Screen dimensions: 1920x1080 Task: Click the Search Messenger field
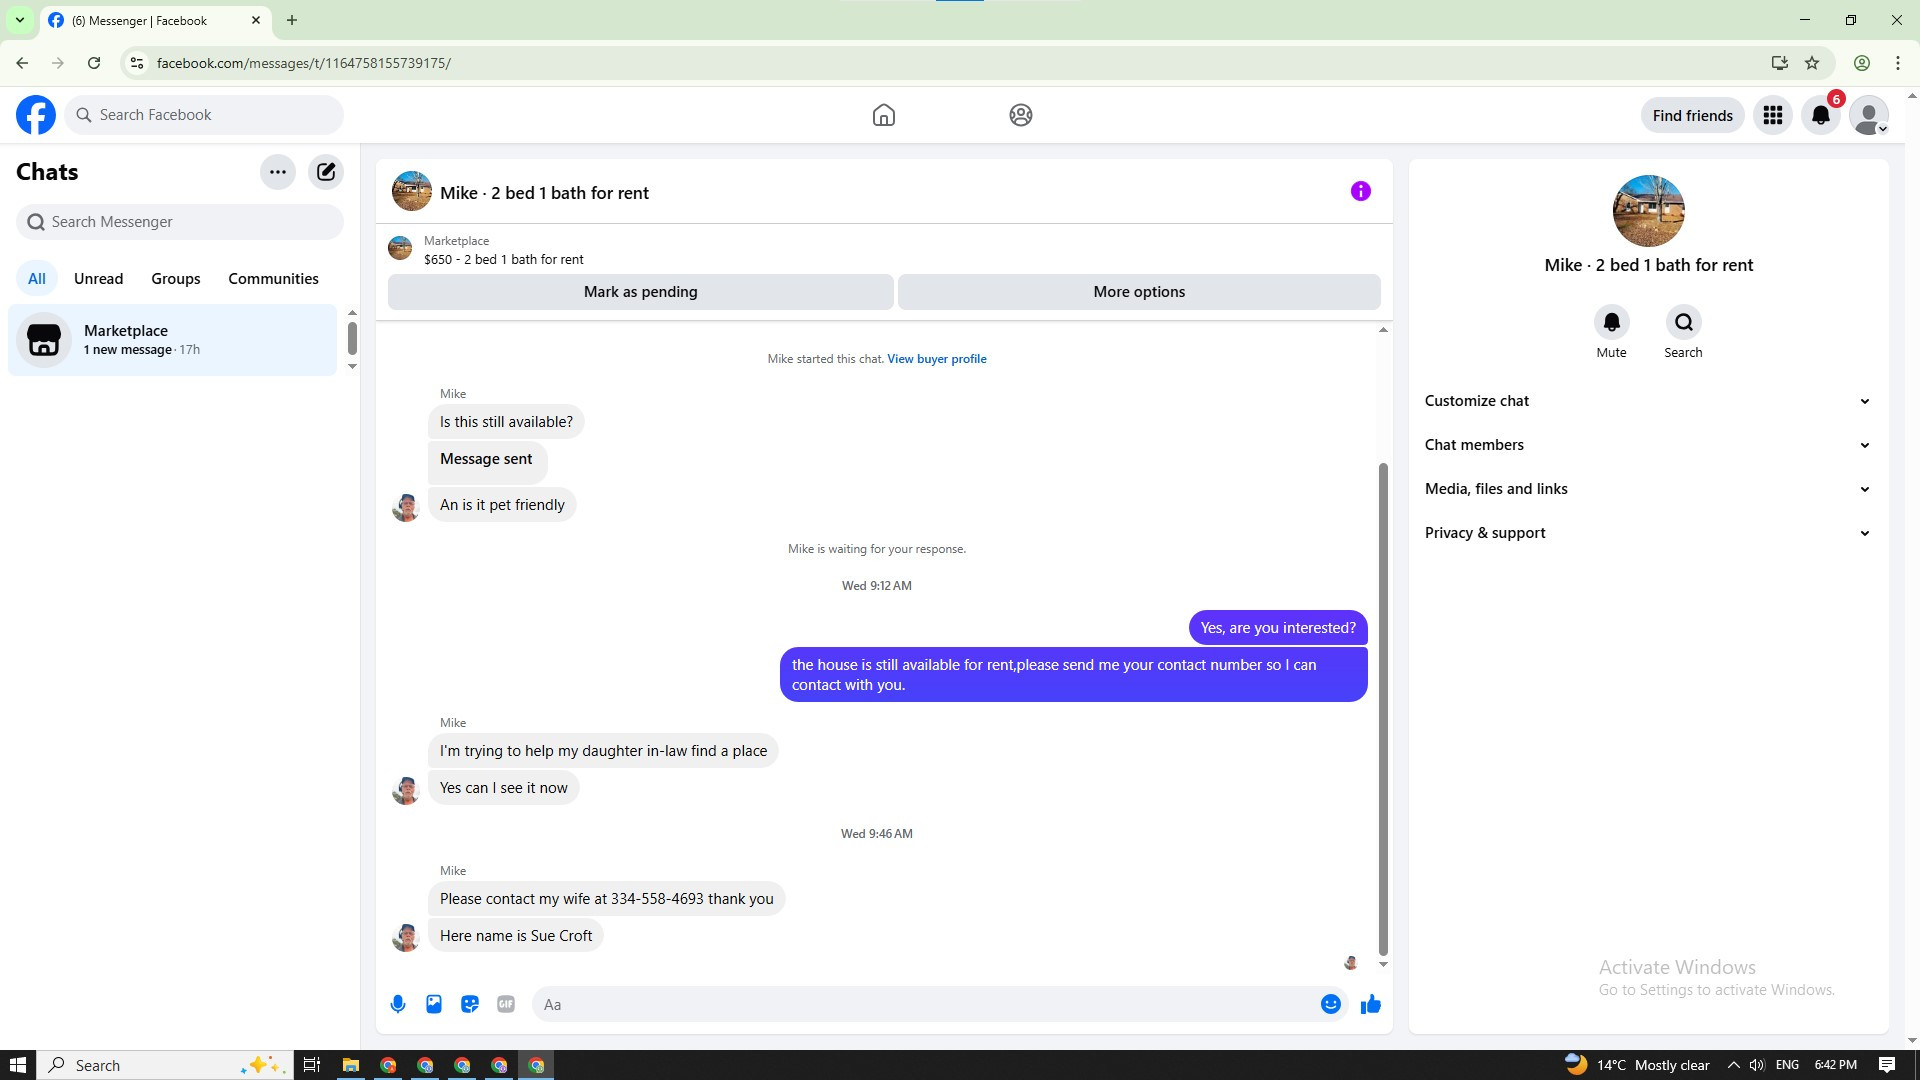(180, 222)
